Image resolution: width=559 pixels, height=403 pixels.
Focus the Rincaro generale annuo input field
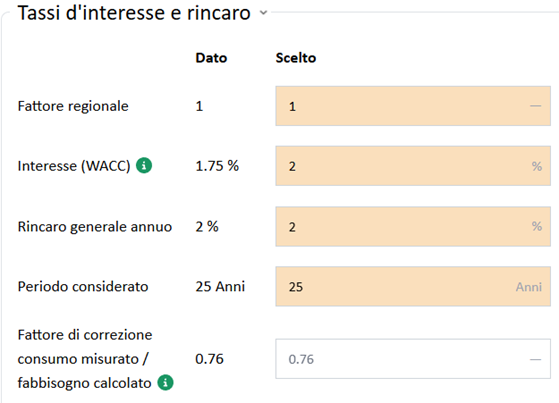point(413,226)
